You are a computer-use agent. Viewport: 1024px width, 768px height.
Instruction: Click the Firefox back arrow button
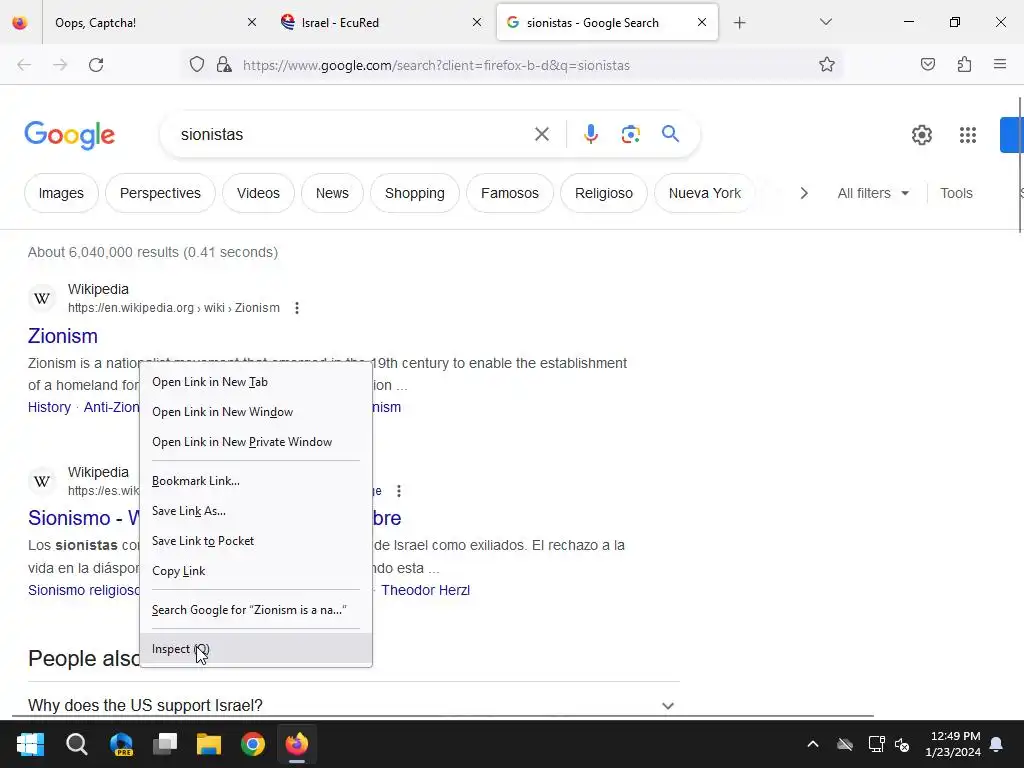point(24,65)
